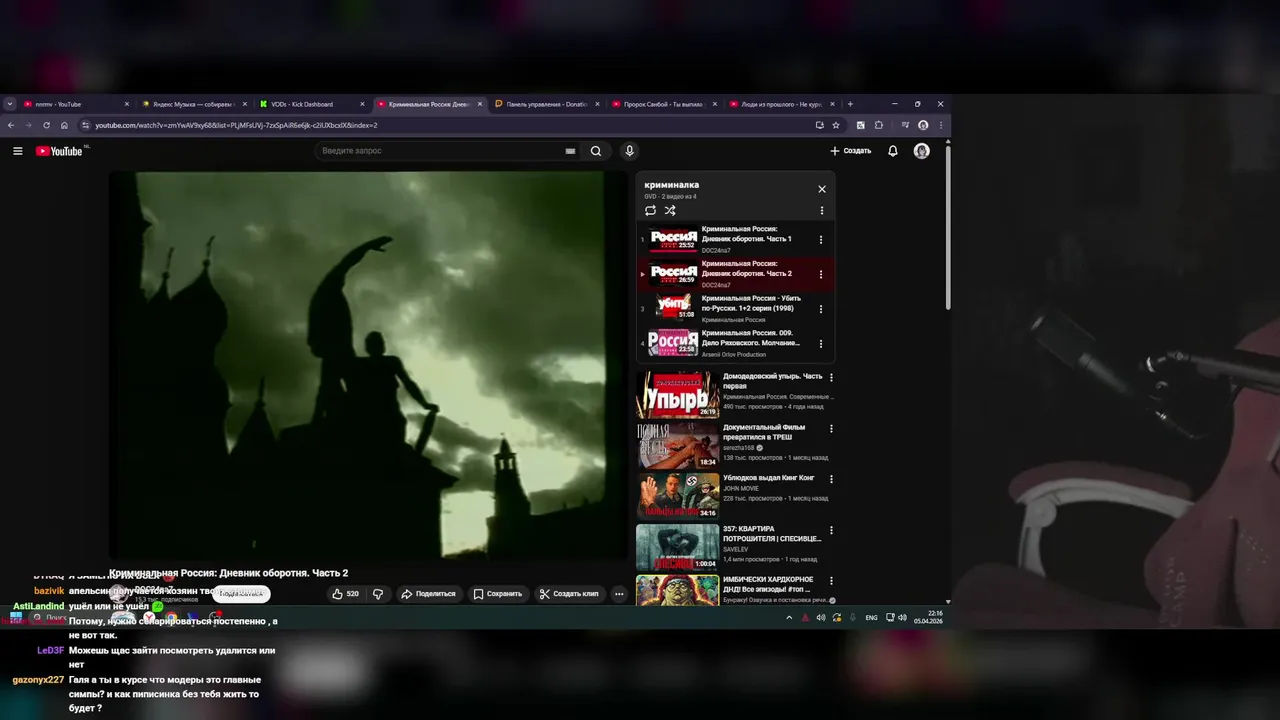Click the Сохранить save button

498,594
